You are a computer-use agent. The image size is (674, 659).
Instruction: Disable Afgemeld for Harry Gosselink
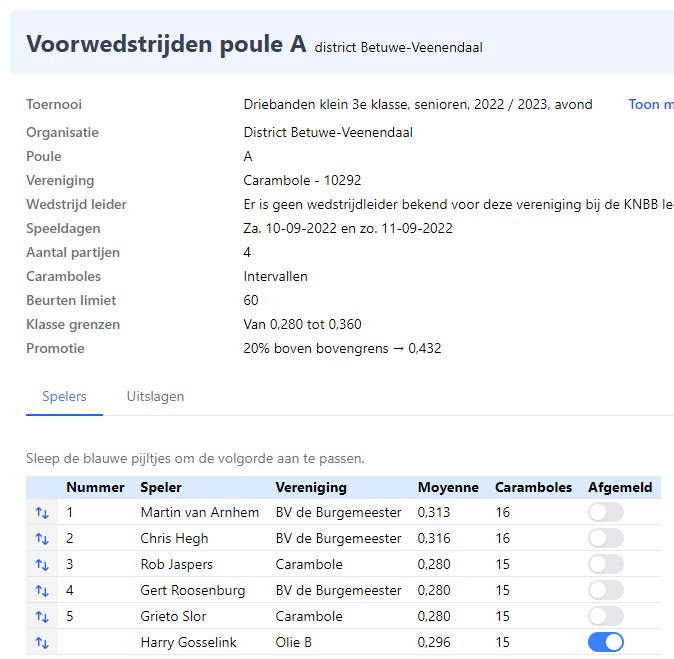pyautogui.click(x=606, y=642)
